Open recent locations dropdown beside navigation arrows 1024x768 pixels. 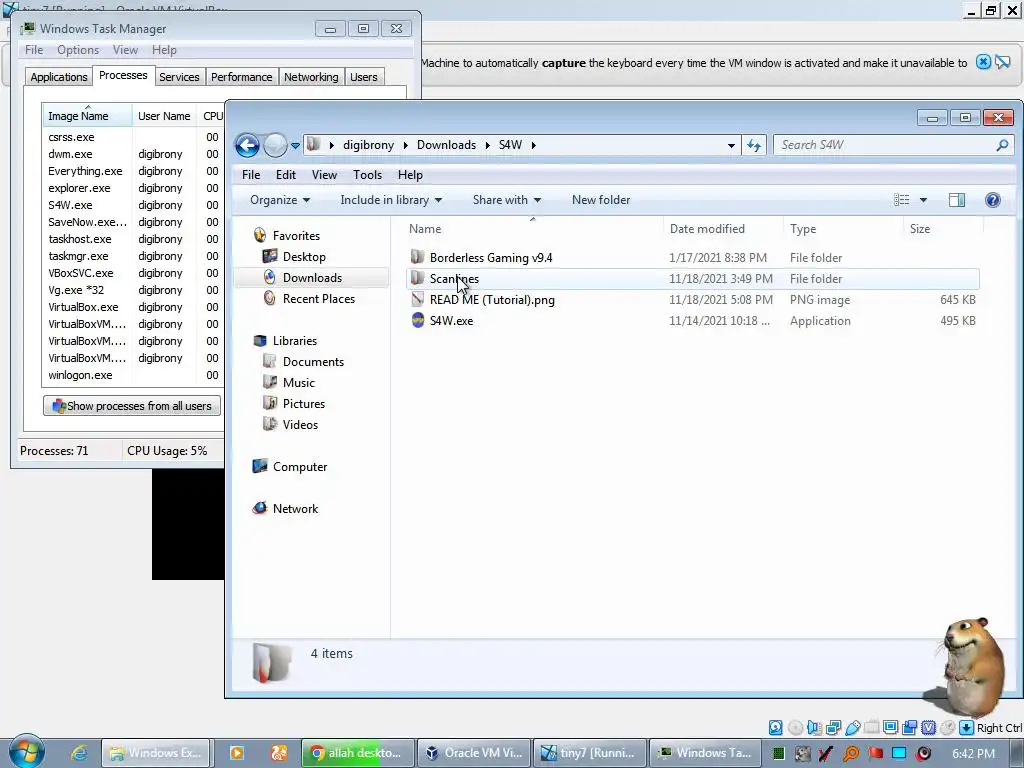tap(295, 146)
